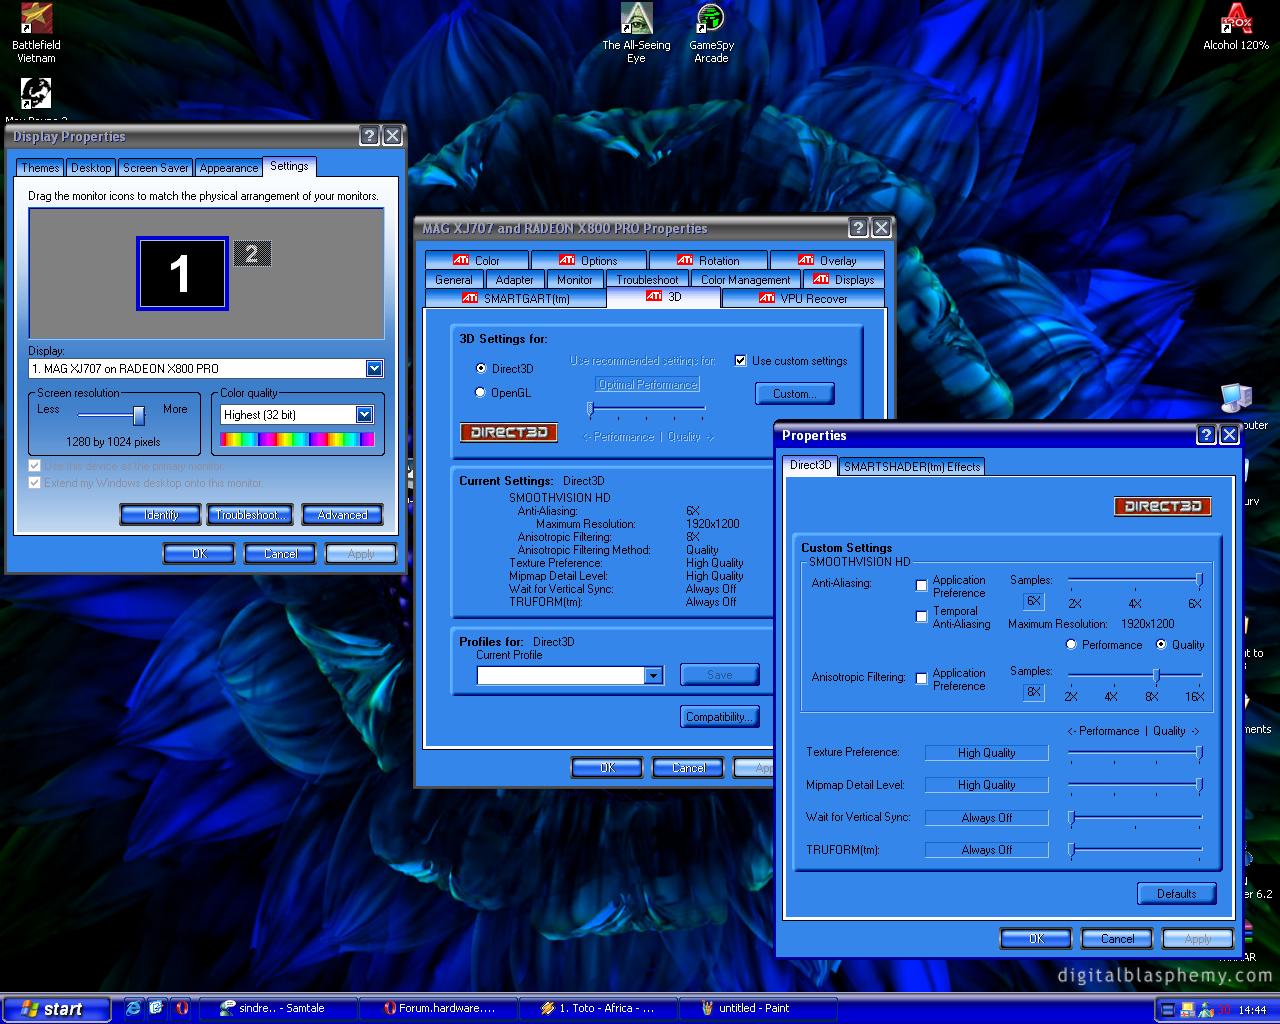Open the Color Management tab
Screen dimensions: 1280x1024
click(x=745, y=280)
